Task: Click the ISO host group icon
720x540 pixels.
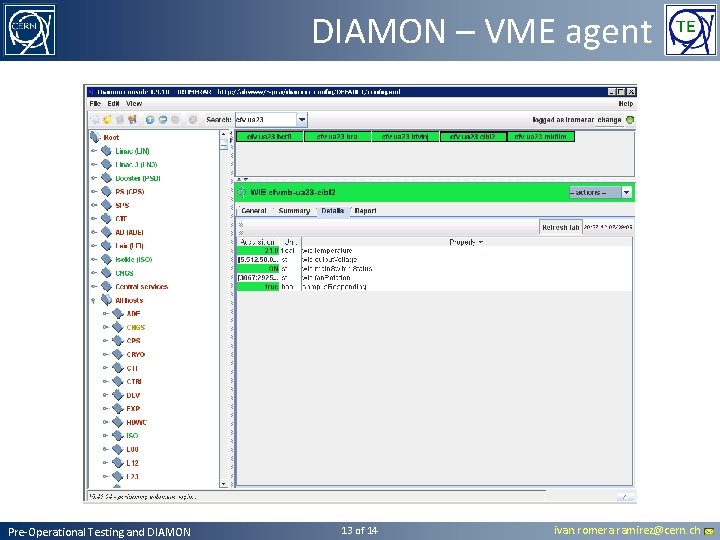Action: click(x=118, y=435)
